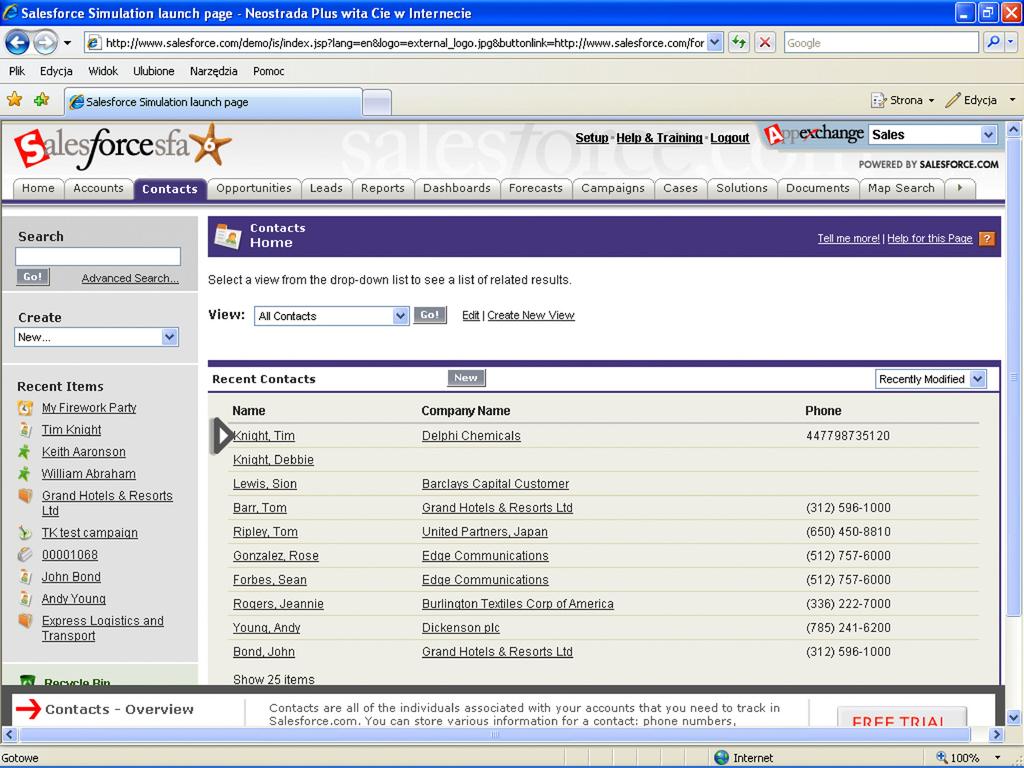Click the case icon beside 00001068
This screenshot has width=1024, height=768.
(x=24, y=554)
